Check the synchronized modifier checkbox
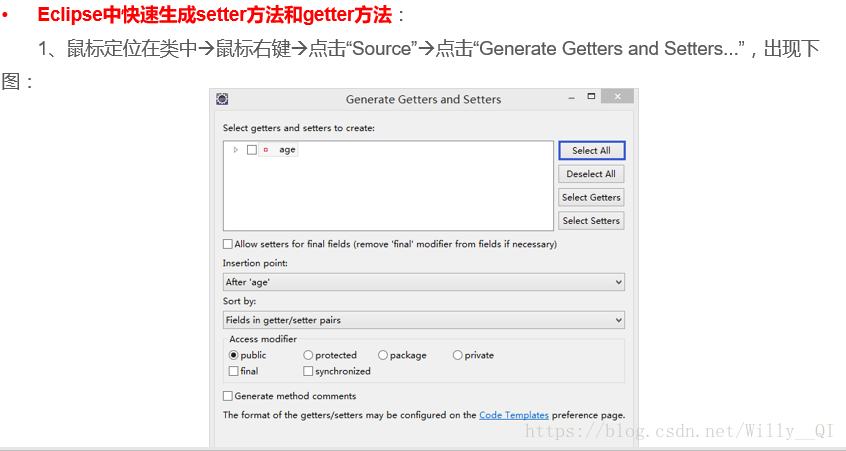Image resolution: width=846 pixels, height=451 pixels. [x=308, y=371]
